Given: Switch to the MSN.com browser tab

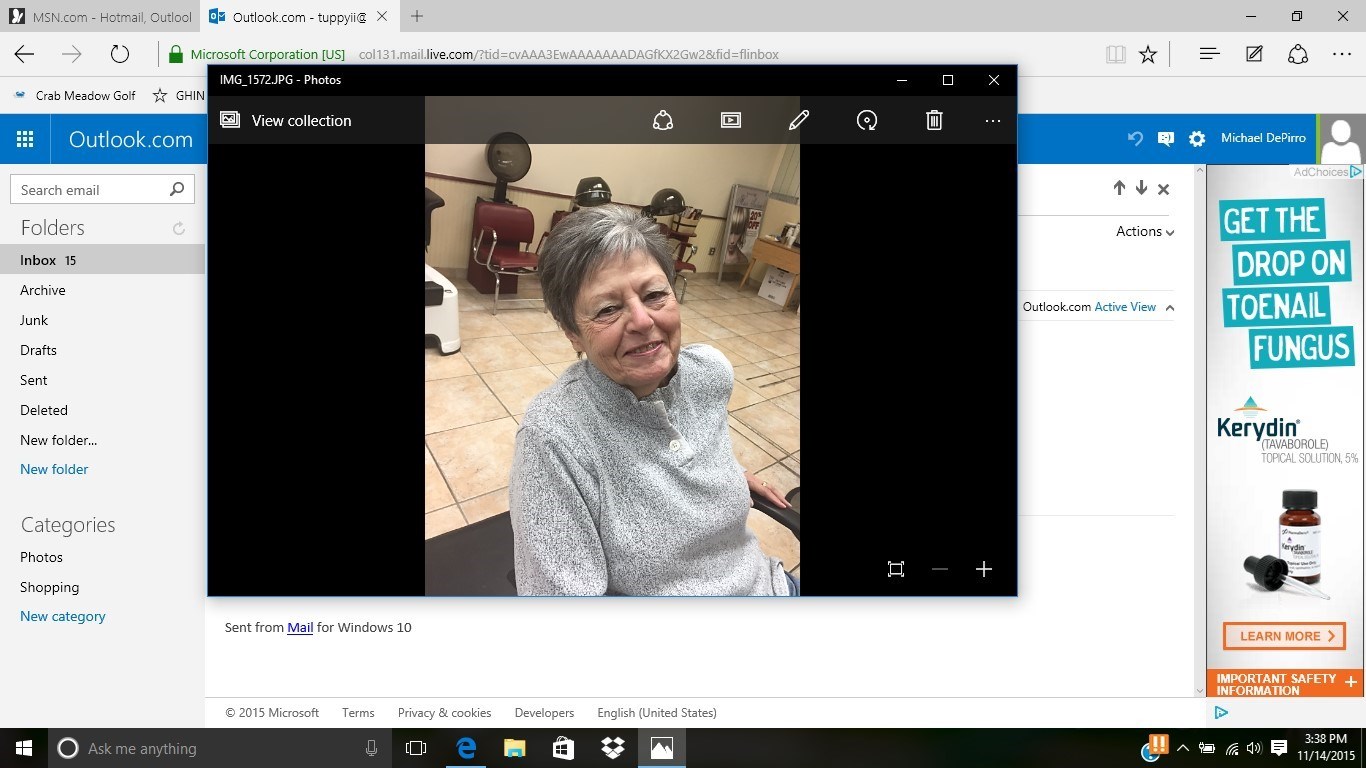Looking at the screenshot, I should point(100,17).
